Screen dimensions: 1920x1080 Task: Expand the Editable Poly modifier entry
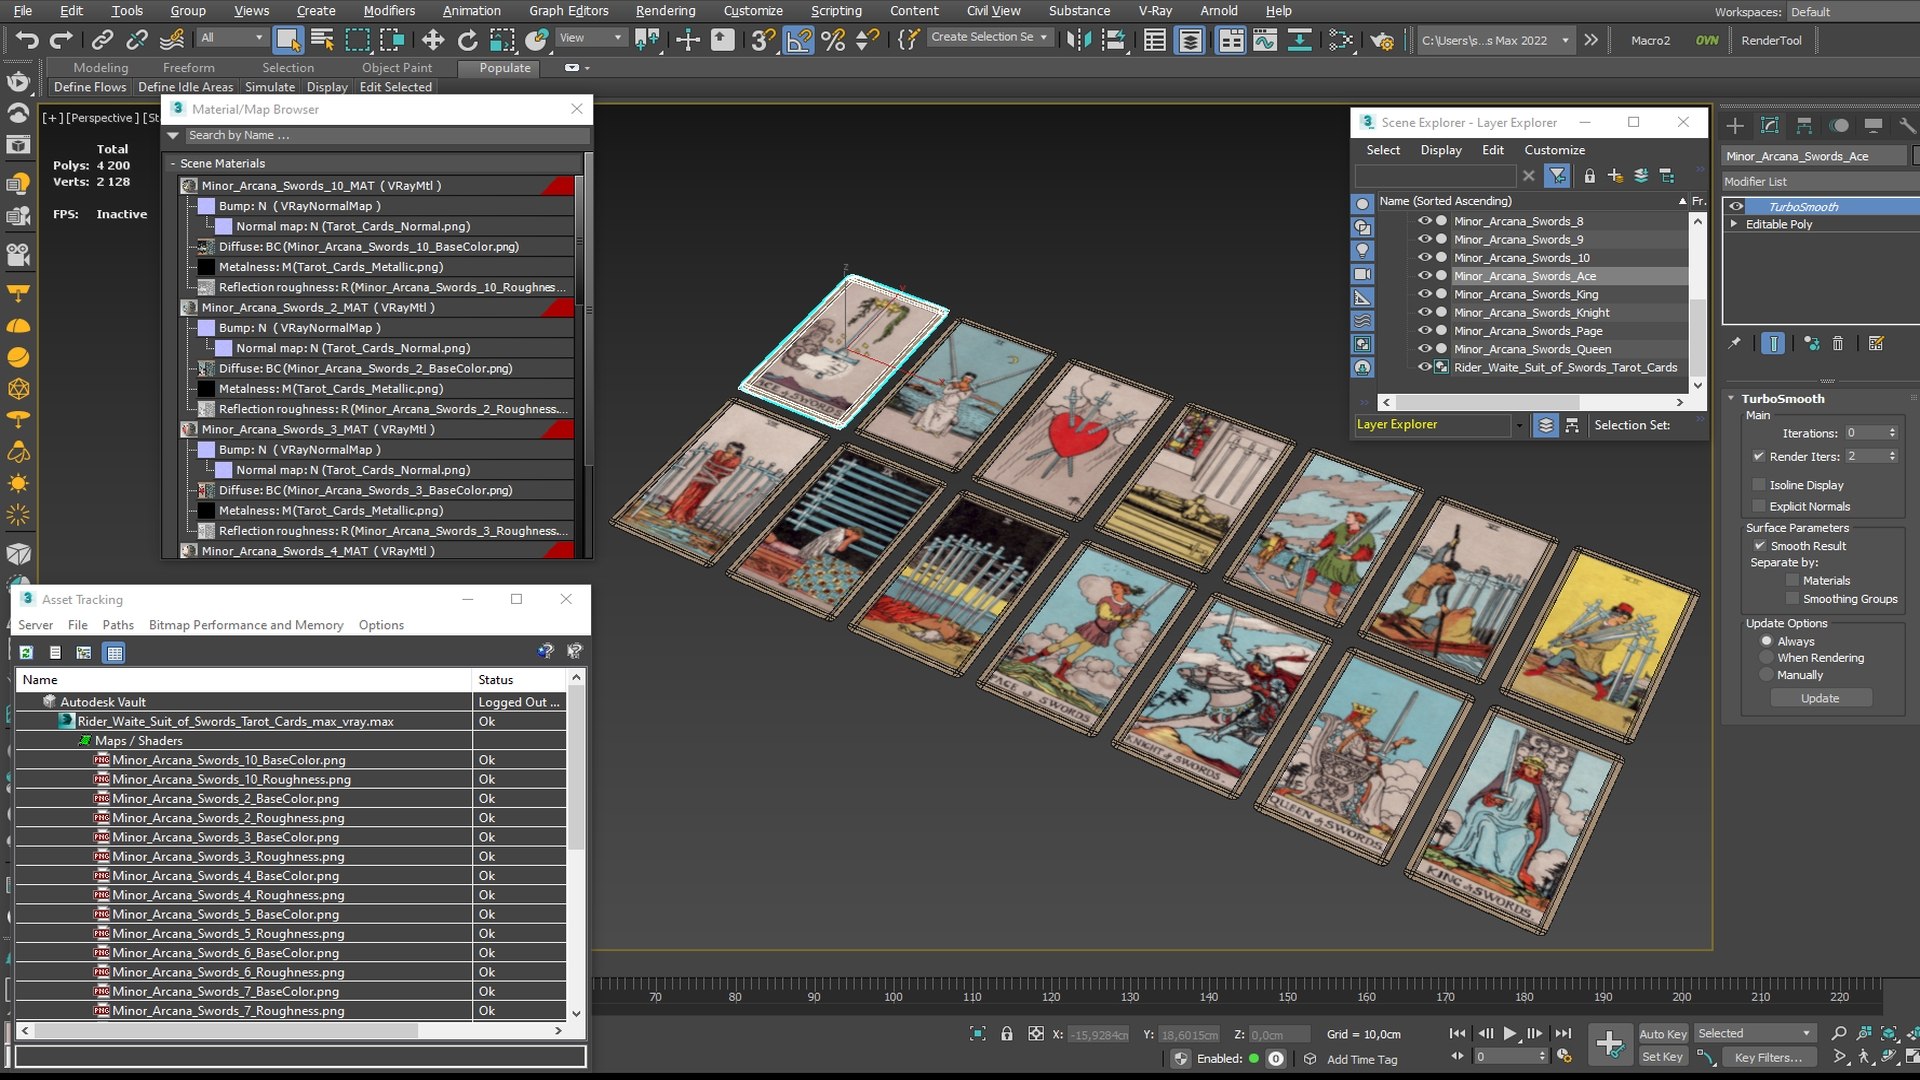(x=1734, y=224)
